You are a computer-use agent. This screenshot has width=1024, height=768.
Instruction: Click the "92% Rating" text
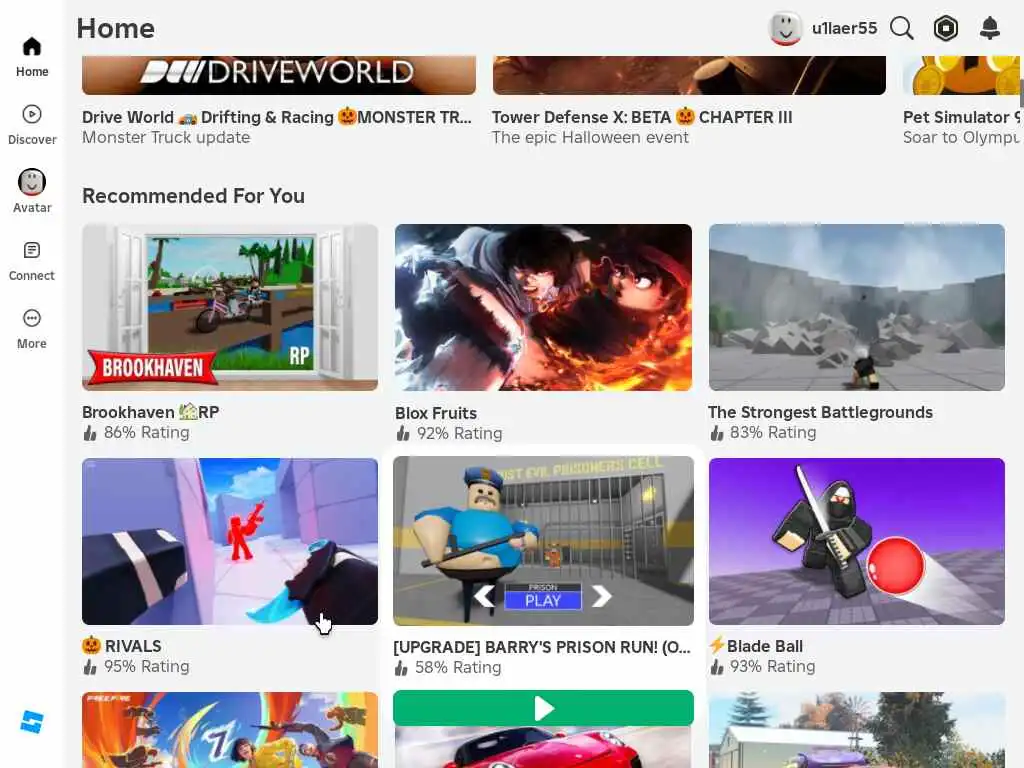460,433
